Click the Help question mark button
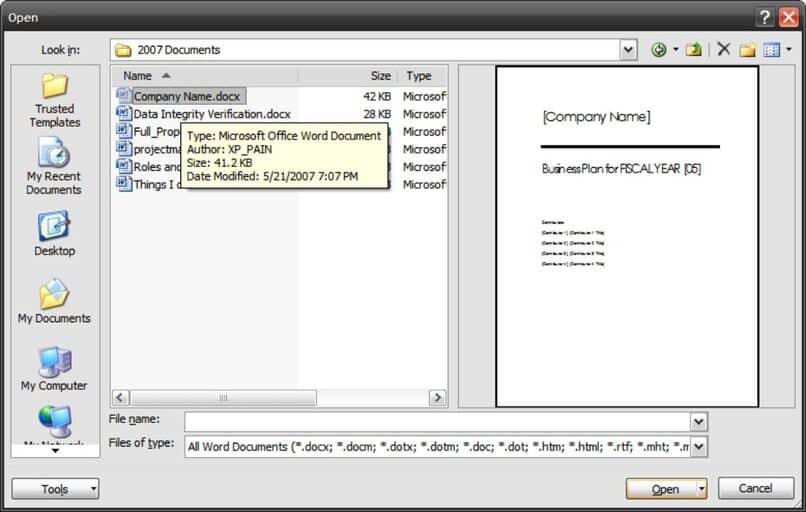806x512 pixels. pos(764,17)
